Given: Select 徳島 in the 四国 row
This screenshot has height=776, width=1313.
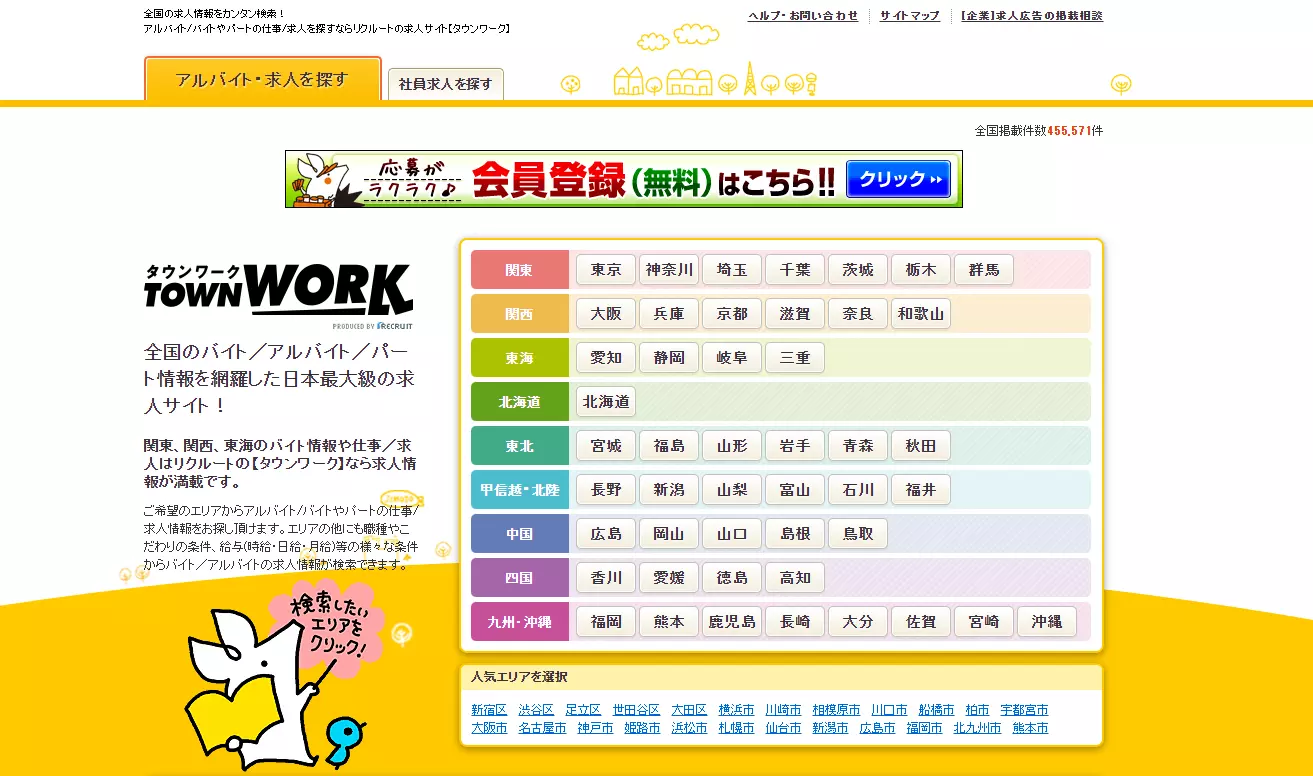Looking at the screenshot, I should click(732, 578).
